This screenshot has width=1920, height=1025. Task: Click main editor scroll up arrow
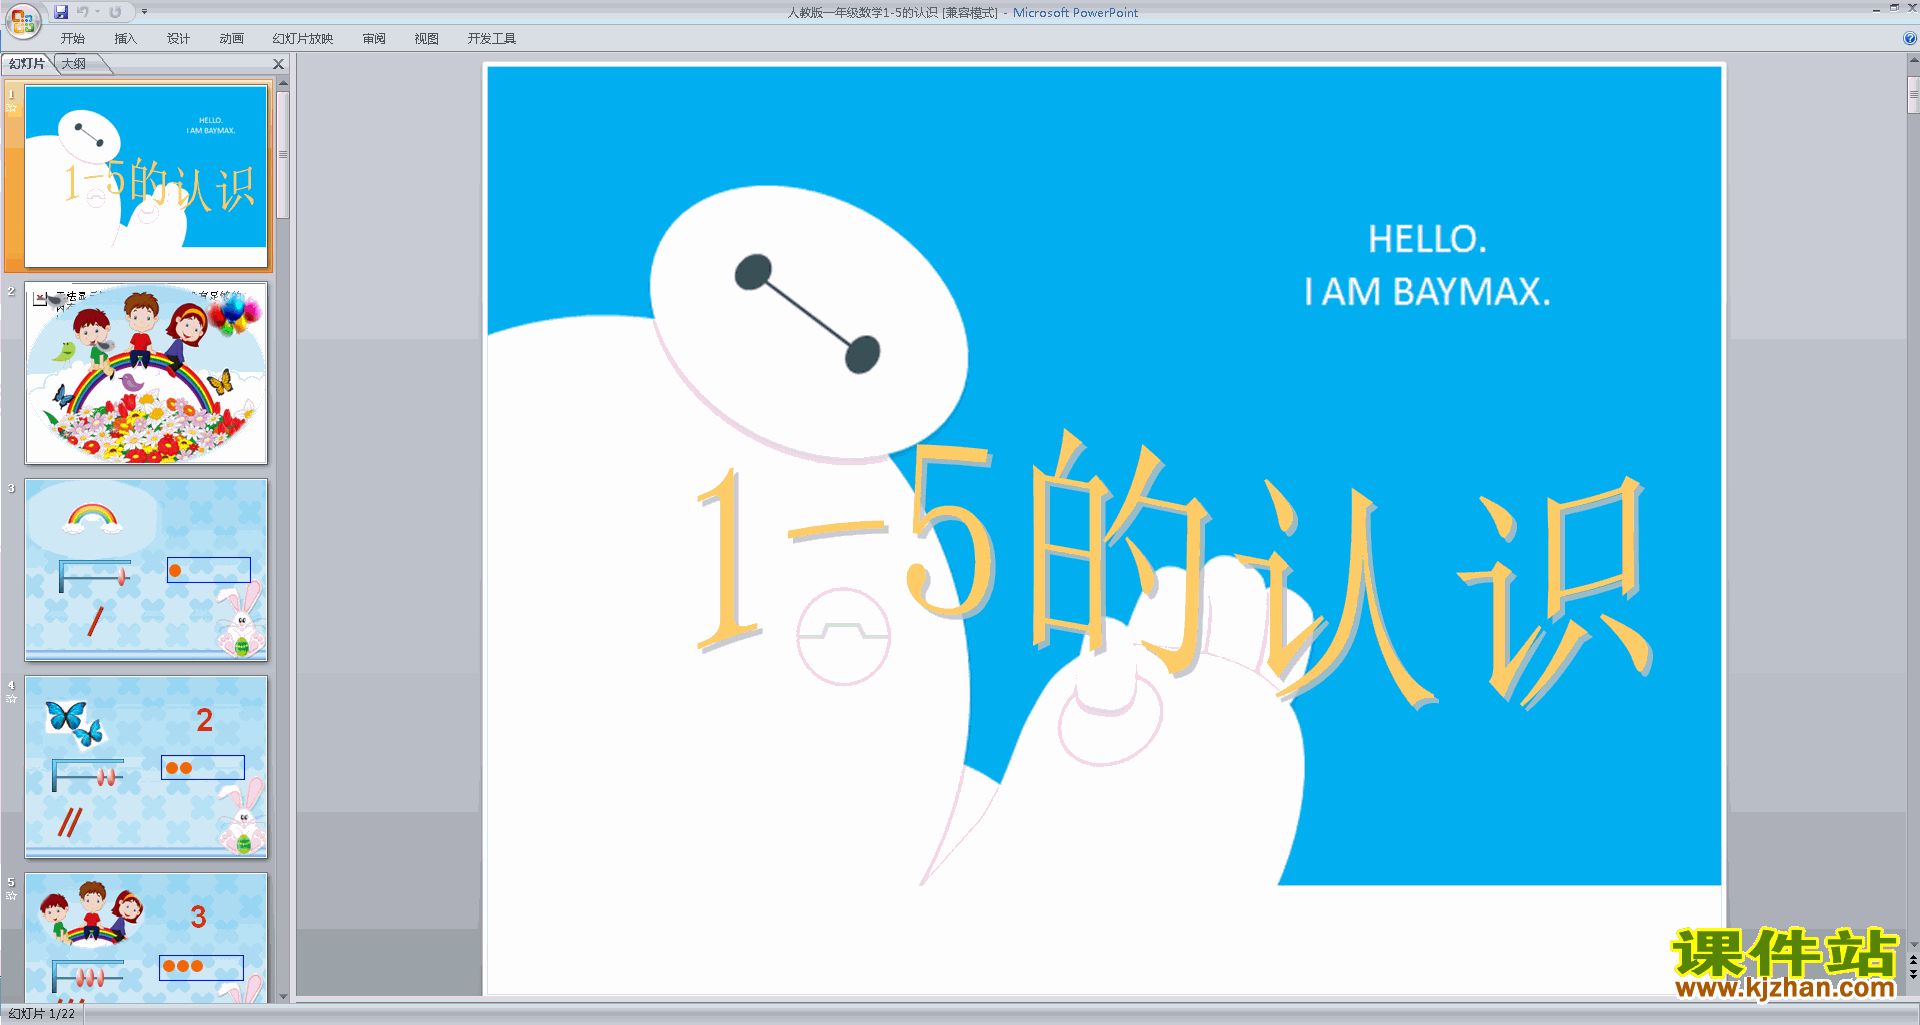[x=1913, y=60]
